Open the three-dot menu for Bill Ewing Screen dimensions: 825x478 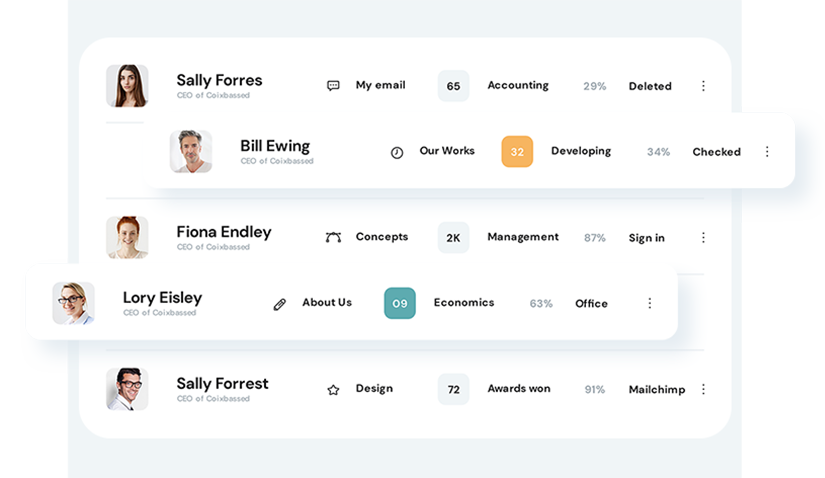pos(767,152)
